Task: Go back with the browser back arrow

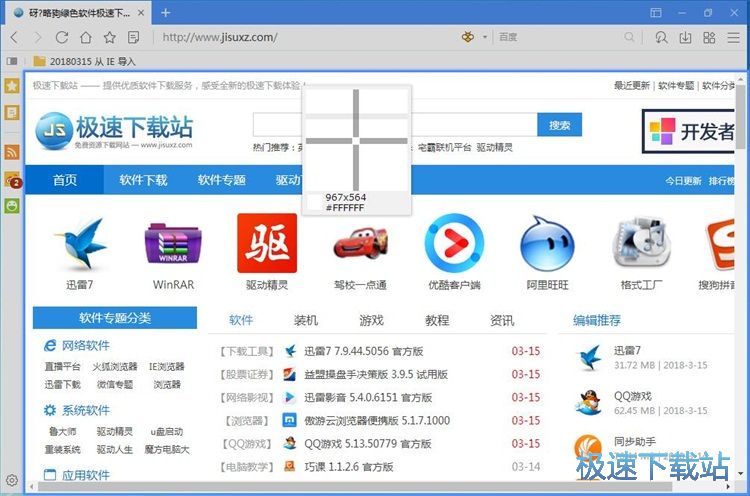Action: [x=14, y=37]
